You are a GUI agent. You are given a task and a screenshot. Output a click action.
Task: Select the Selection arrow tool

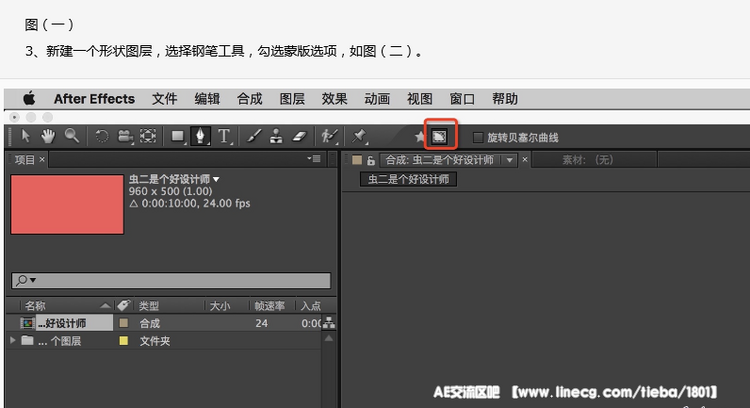[x=25, y=136]
